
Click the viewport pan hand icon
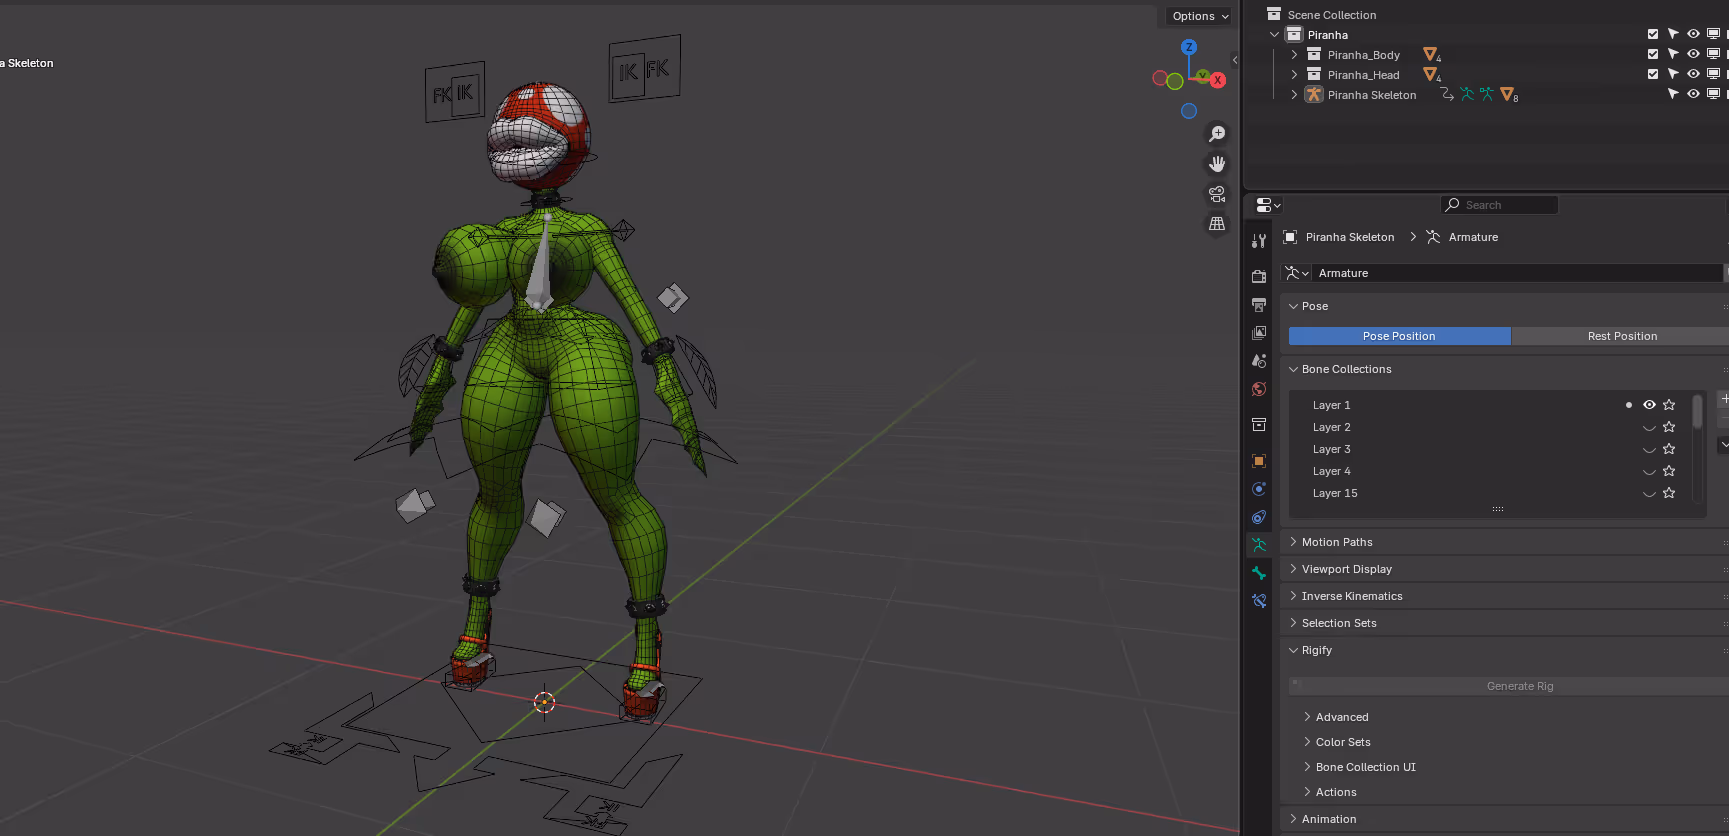pyautogui.click(x=1217, y=164)
